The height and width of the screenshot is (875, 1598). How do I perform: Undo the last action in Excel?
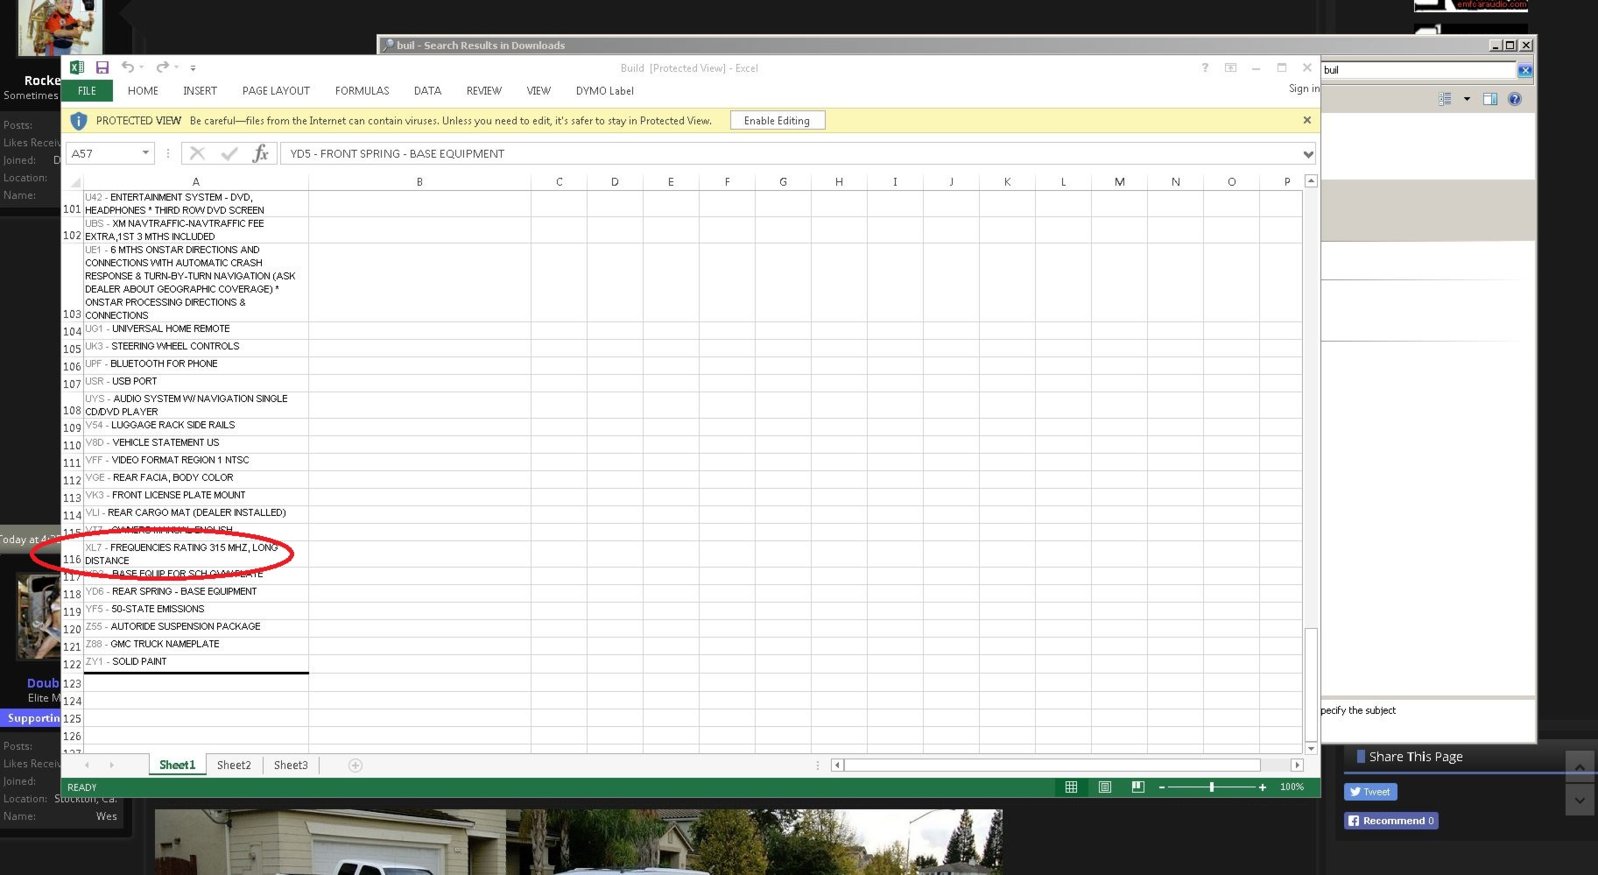pos(127,67)
